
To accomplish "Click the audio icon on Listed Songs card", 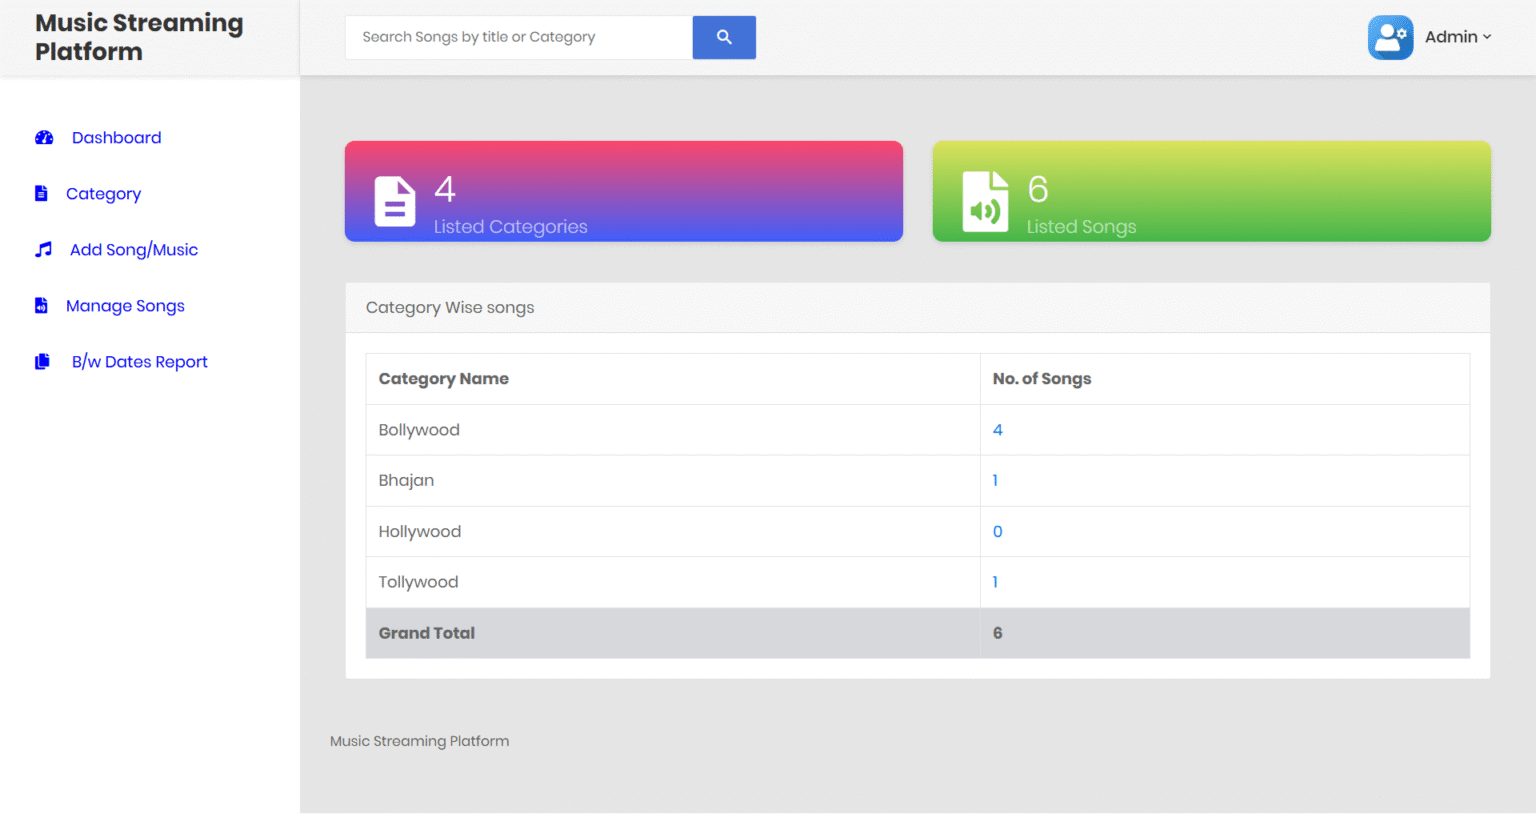I will (984, 201).
